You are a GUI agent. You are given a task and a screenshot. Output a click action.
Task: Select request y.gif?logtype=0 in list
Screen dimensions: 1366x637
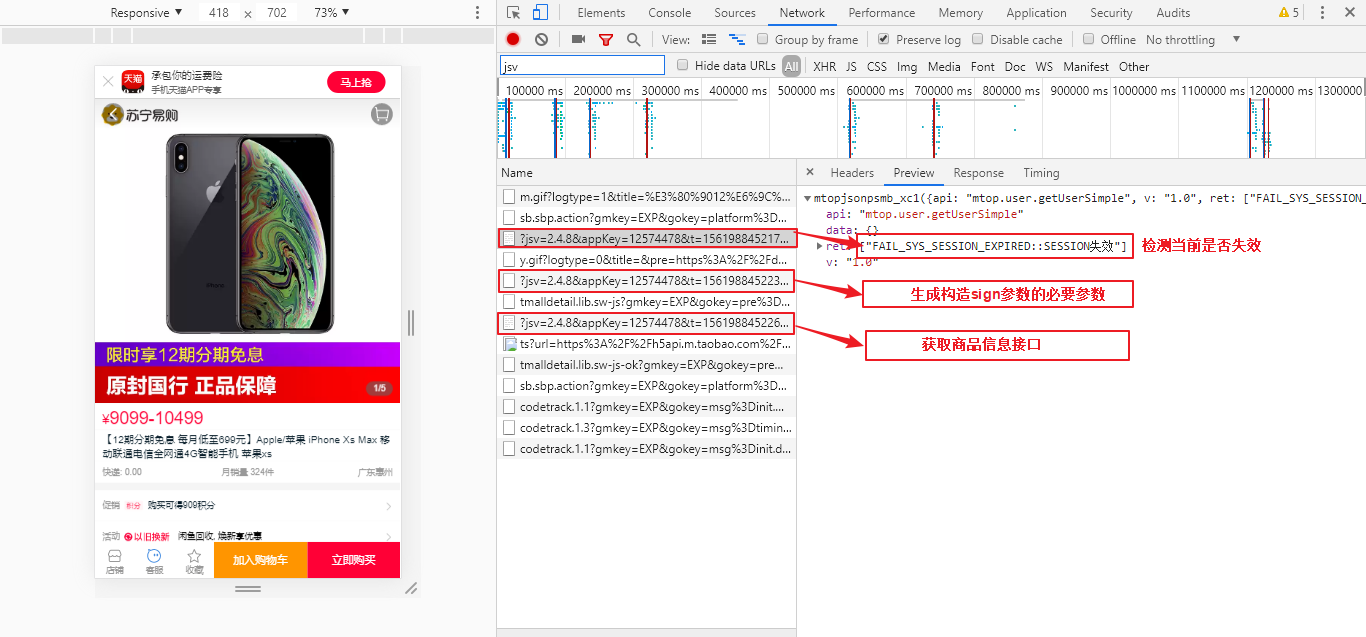[x=647, y=259]
